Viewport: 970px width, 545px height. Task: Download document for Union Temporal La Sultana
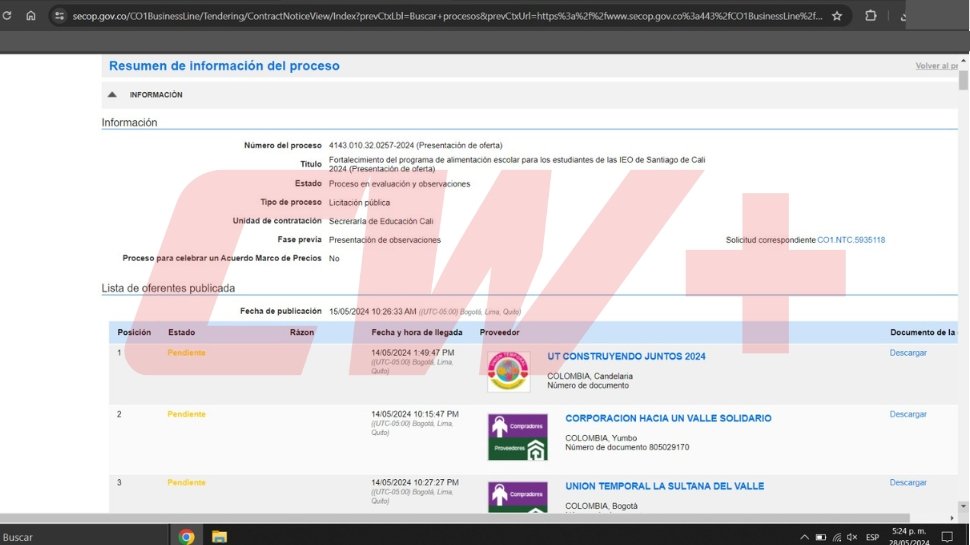908,482
